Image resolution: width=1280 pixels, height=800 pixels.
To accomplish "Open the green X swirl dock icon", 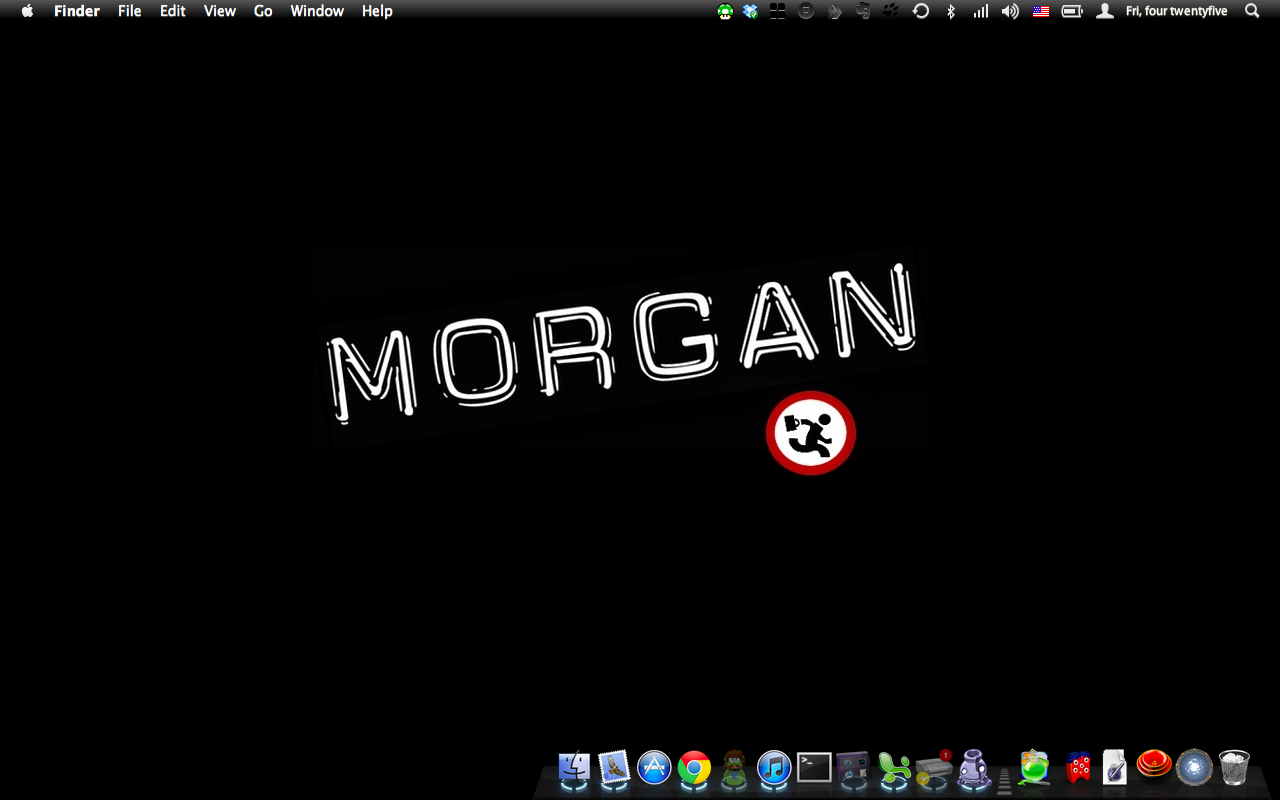I will click(893, 768).
